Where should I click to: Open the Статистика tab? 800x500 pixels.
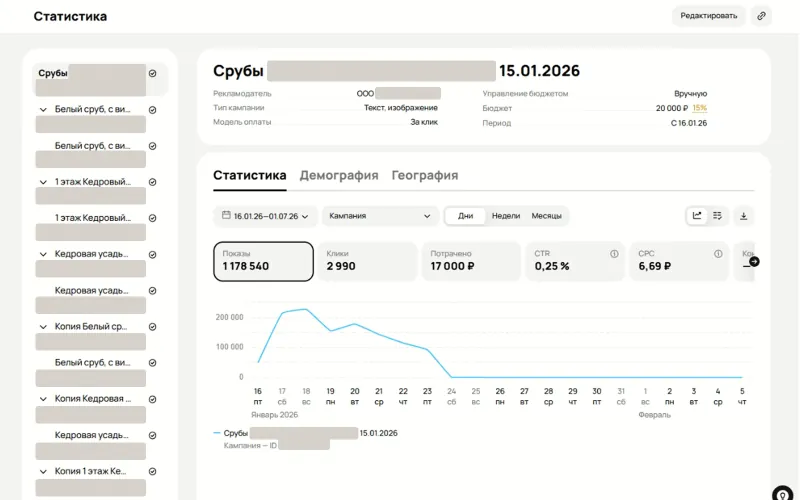coord(249,176)
